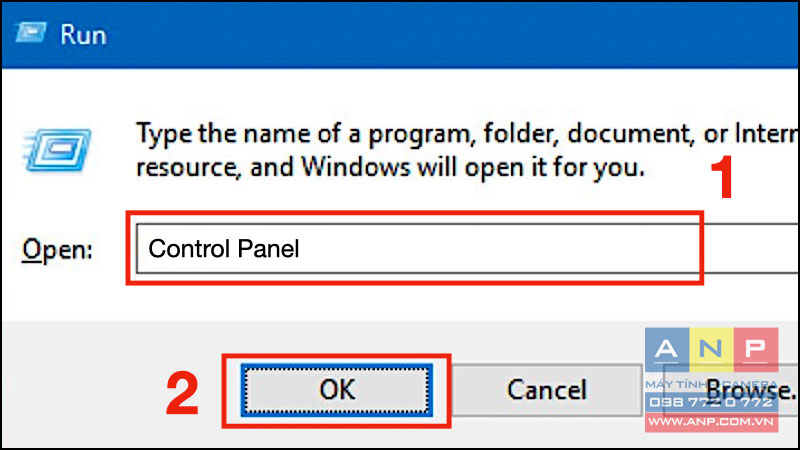Click the yellow letter N logo tile

coord(711,349)
